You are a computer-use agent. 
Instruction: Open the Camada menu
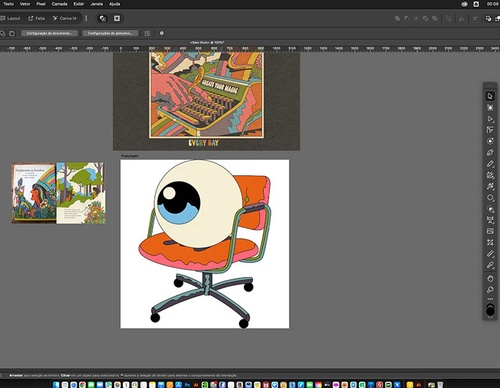(x=59, y=4)
